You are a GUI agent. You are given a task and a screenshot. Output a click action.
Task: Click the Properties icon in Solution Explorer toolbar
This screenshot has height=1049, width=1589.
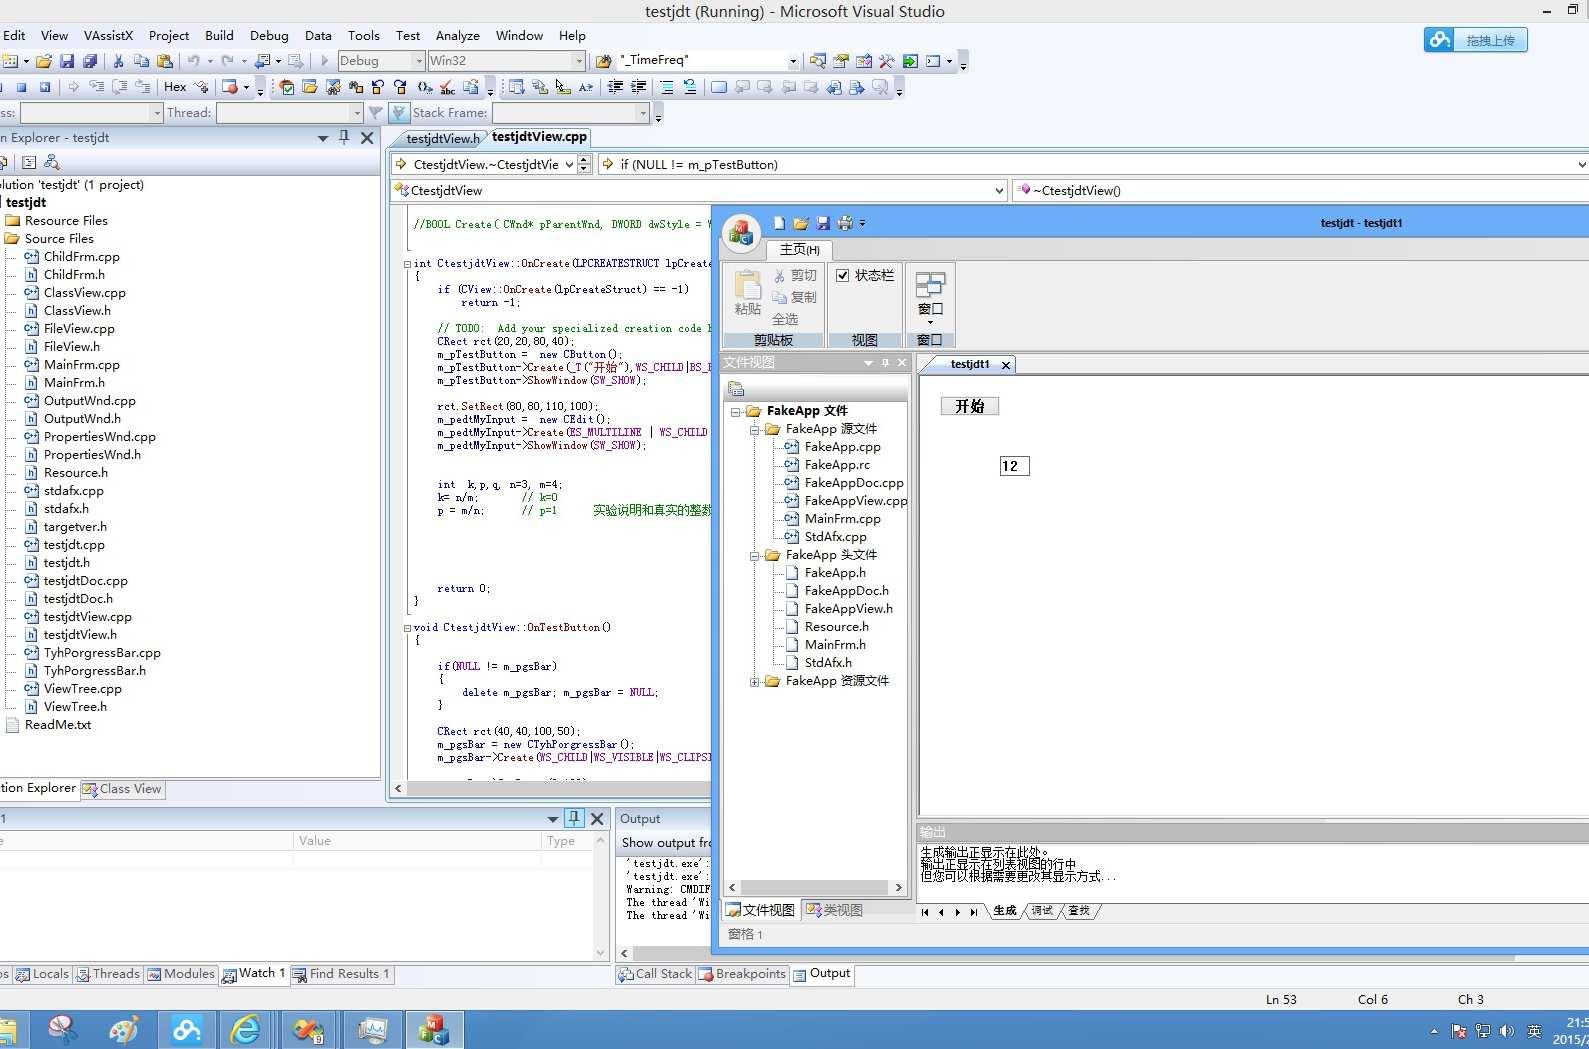(29, 162)
